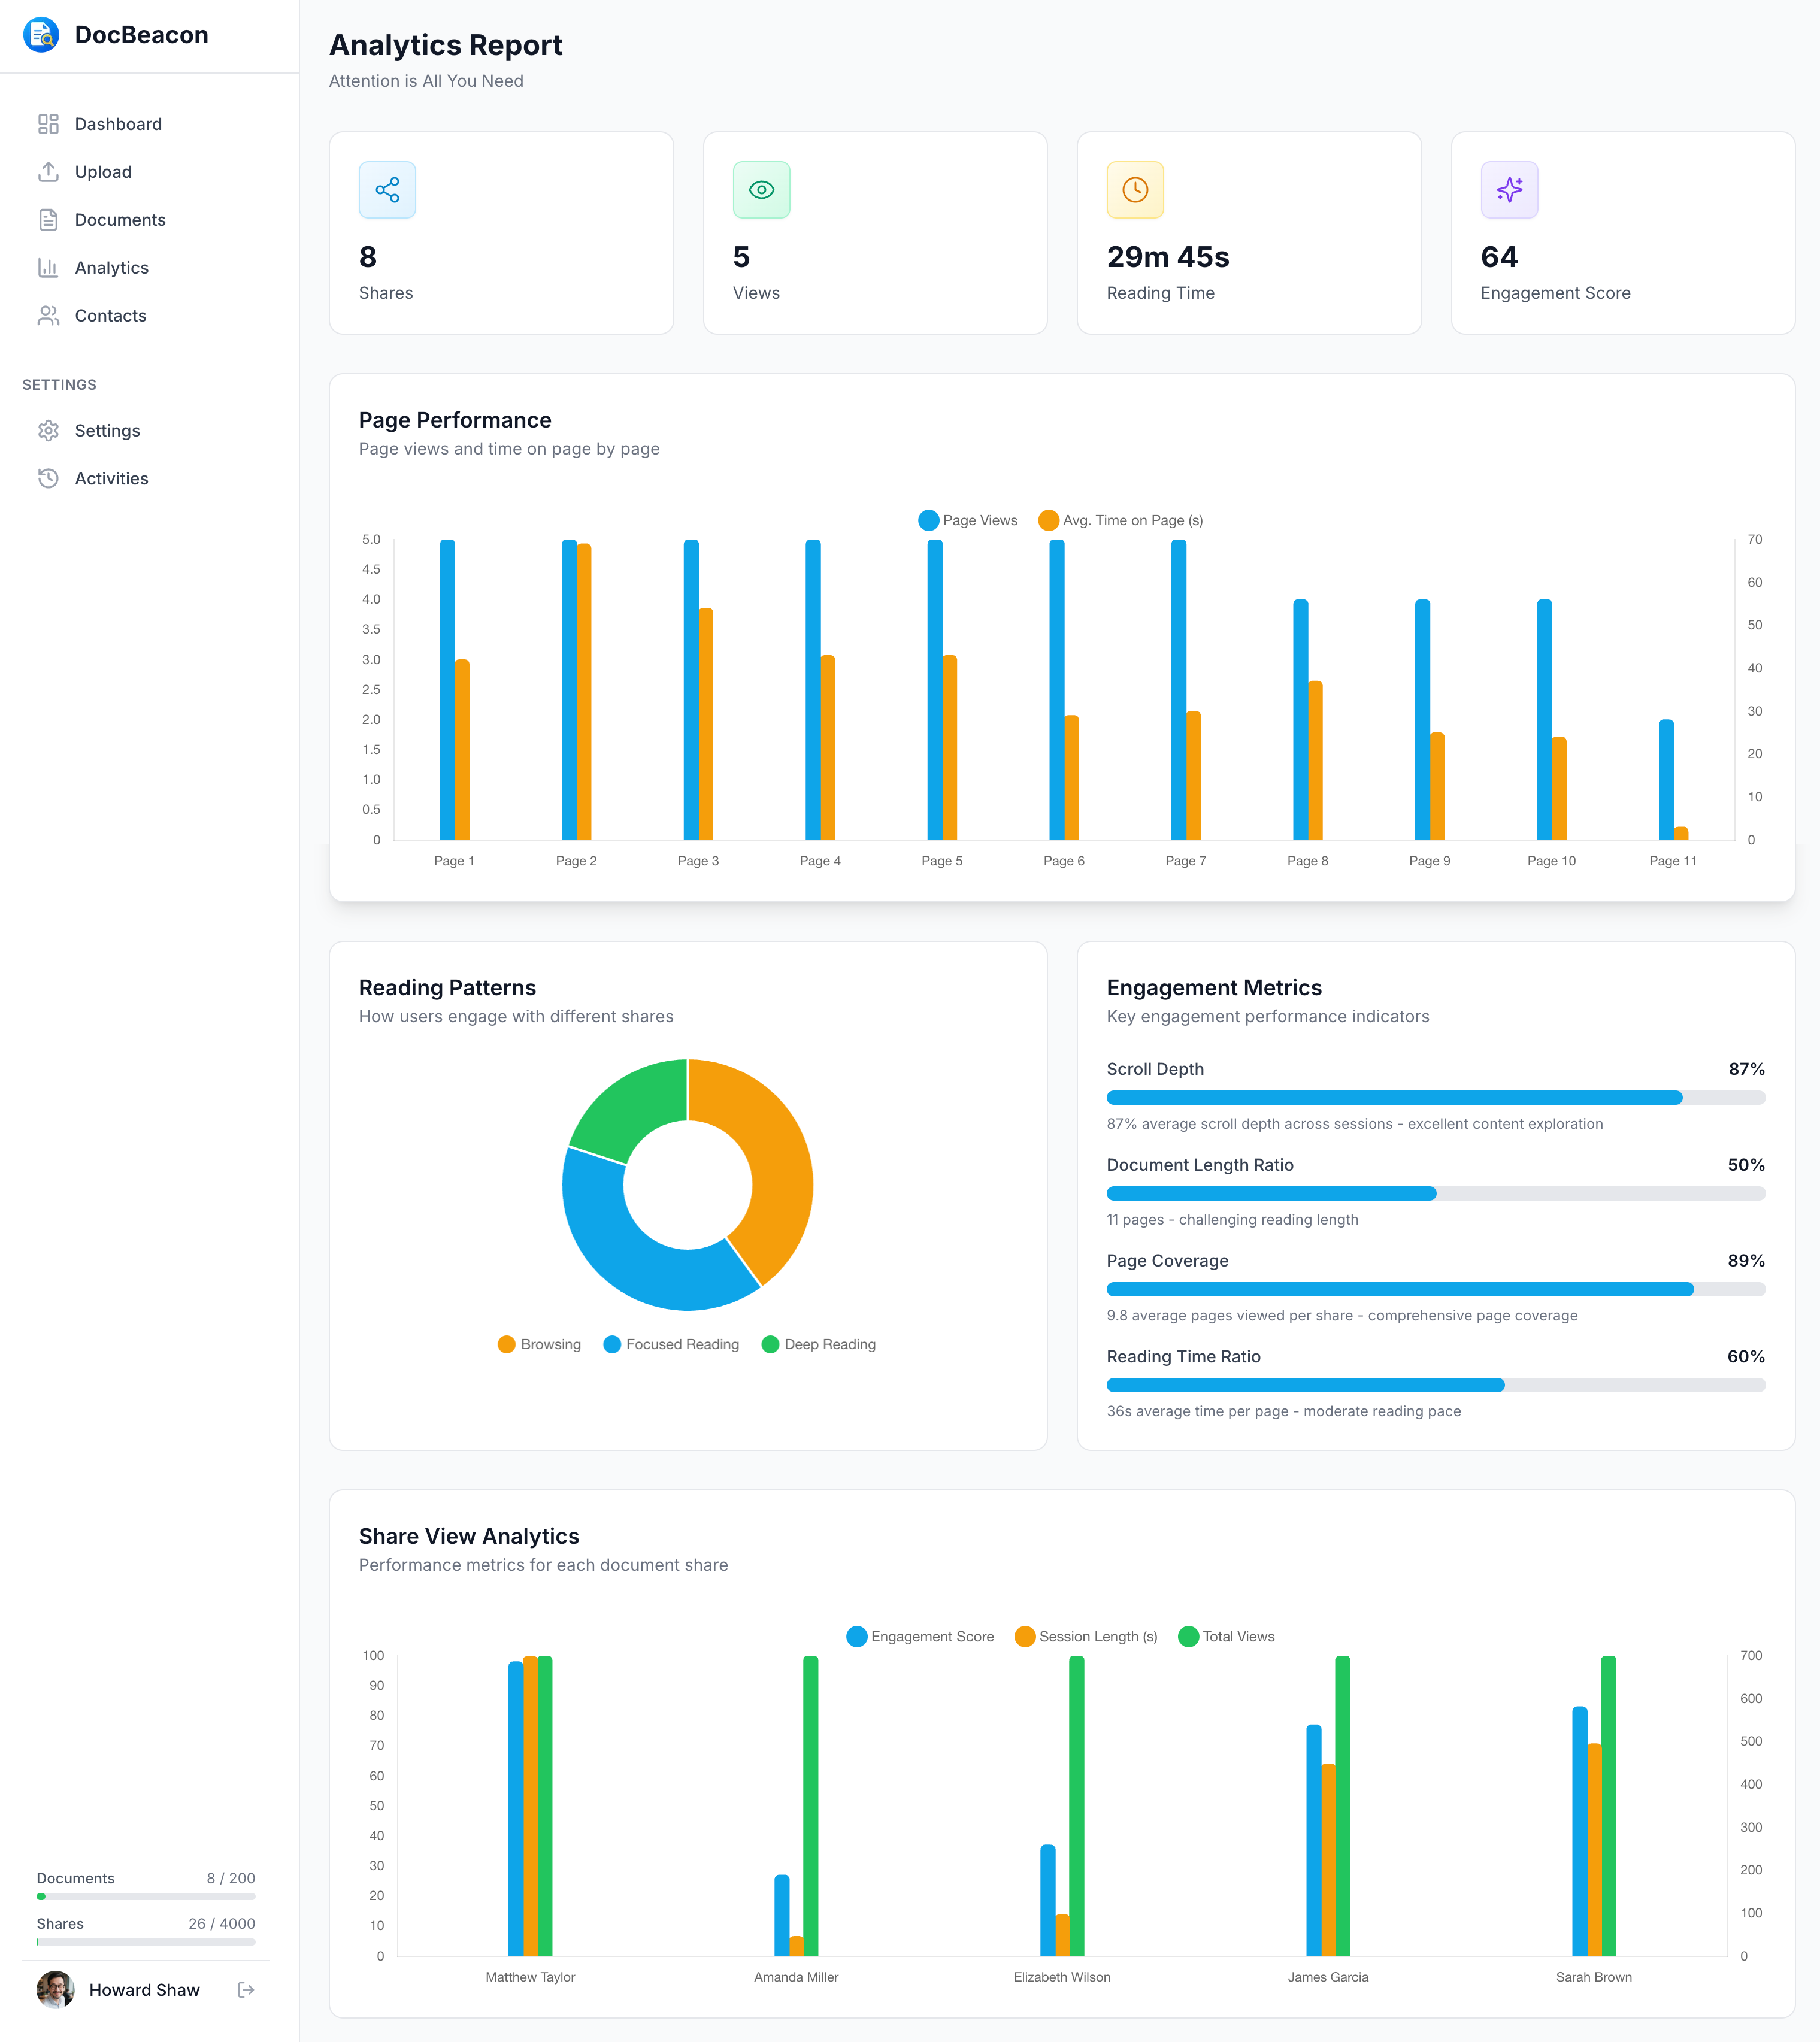Select the Upload icon in the sidebar

[x=50, y=171]
